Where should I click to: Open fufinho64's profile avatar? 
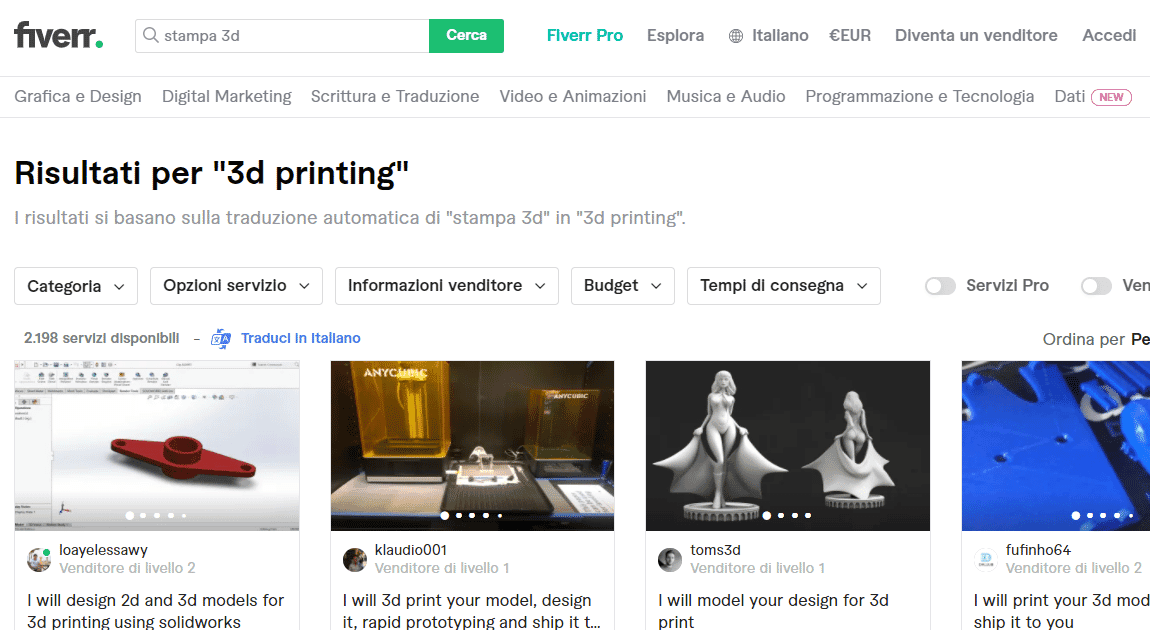986,560
